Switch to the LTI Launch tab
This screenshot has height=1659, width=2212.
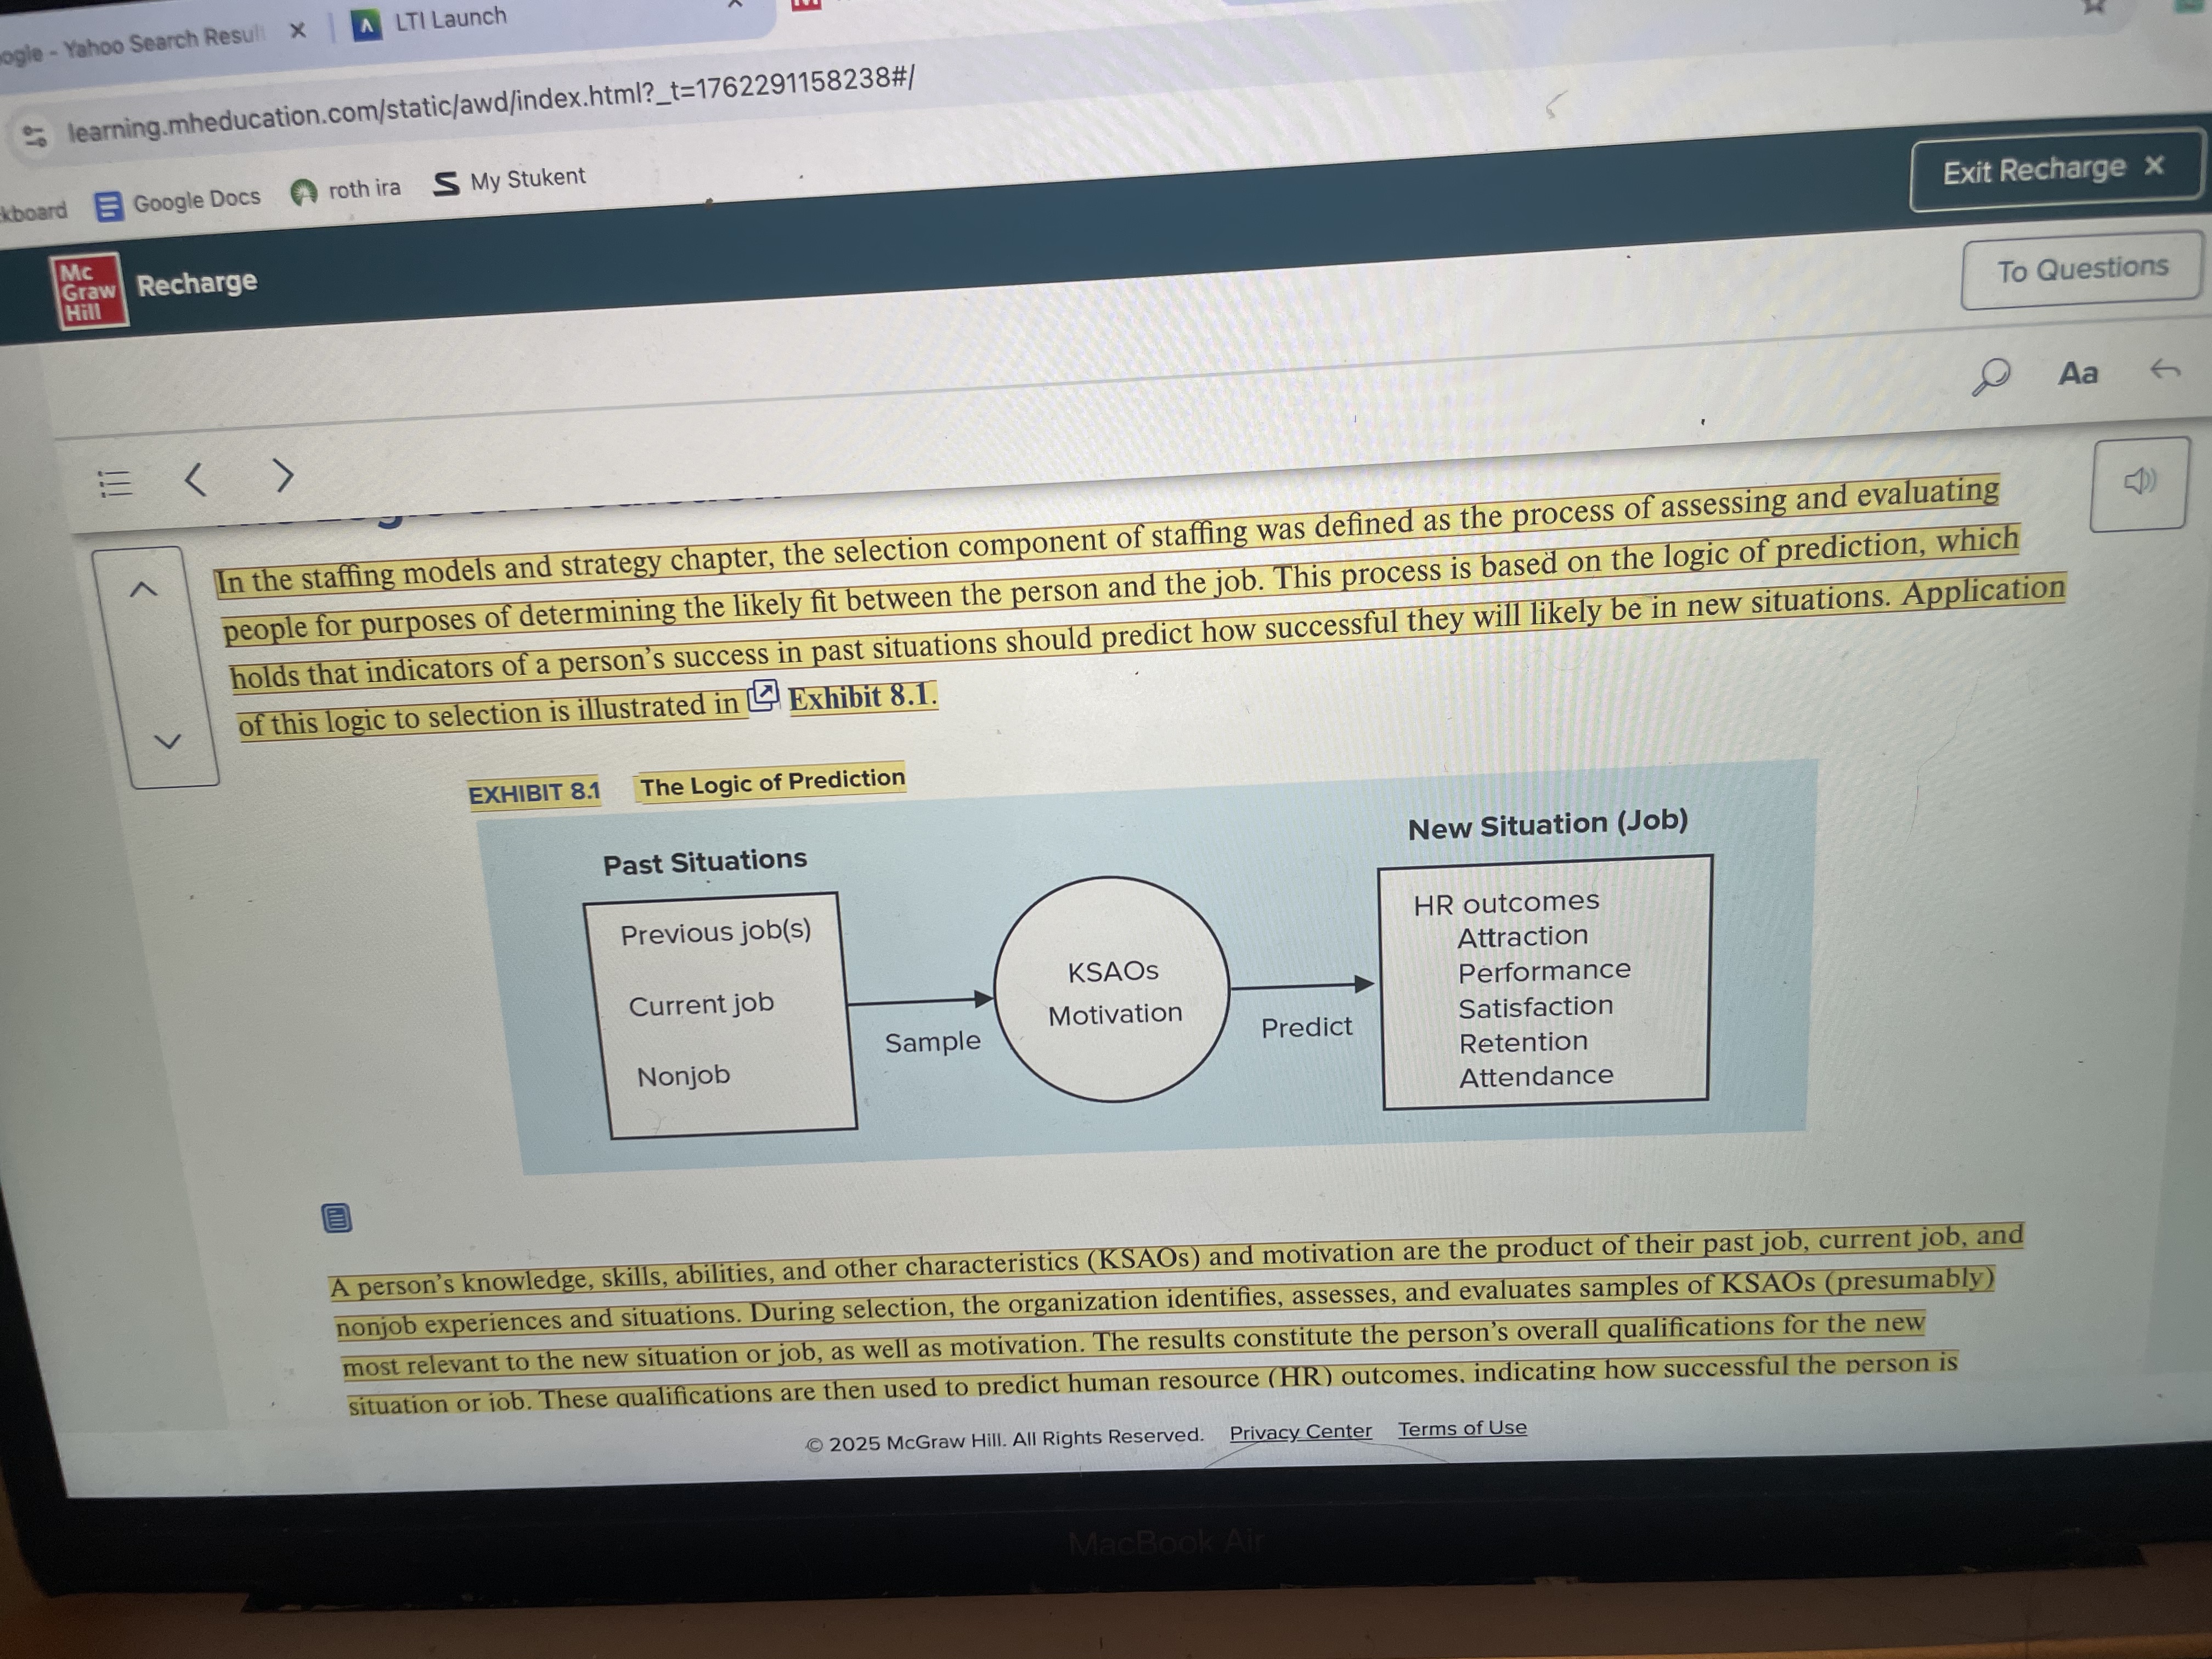(450, 20)
